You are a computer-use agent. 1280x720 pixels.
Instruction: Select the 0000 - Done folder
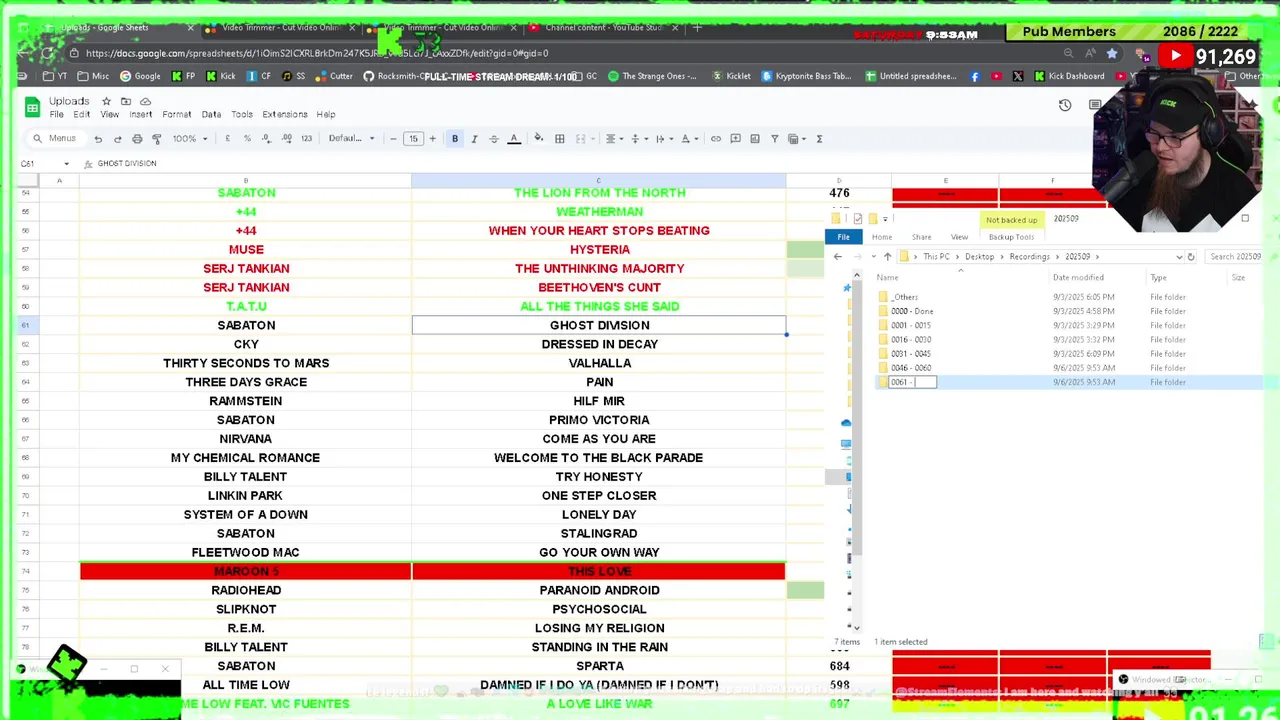pyautogui.click(x=912, y=311)
